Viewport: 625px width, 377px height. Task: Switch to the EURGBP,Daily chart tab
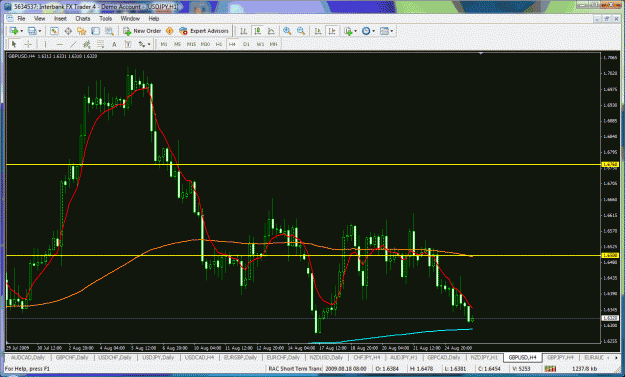240,357
